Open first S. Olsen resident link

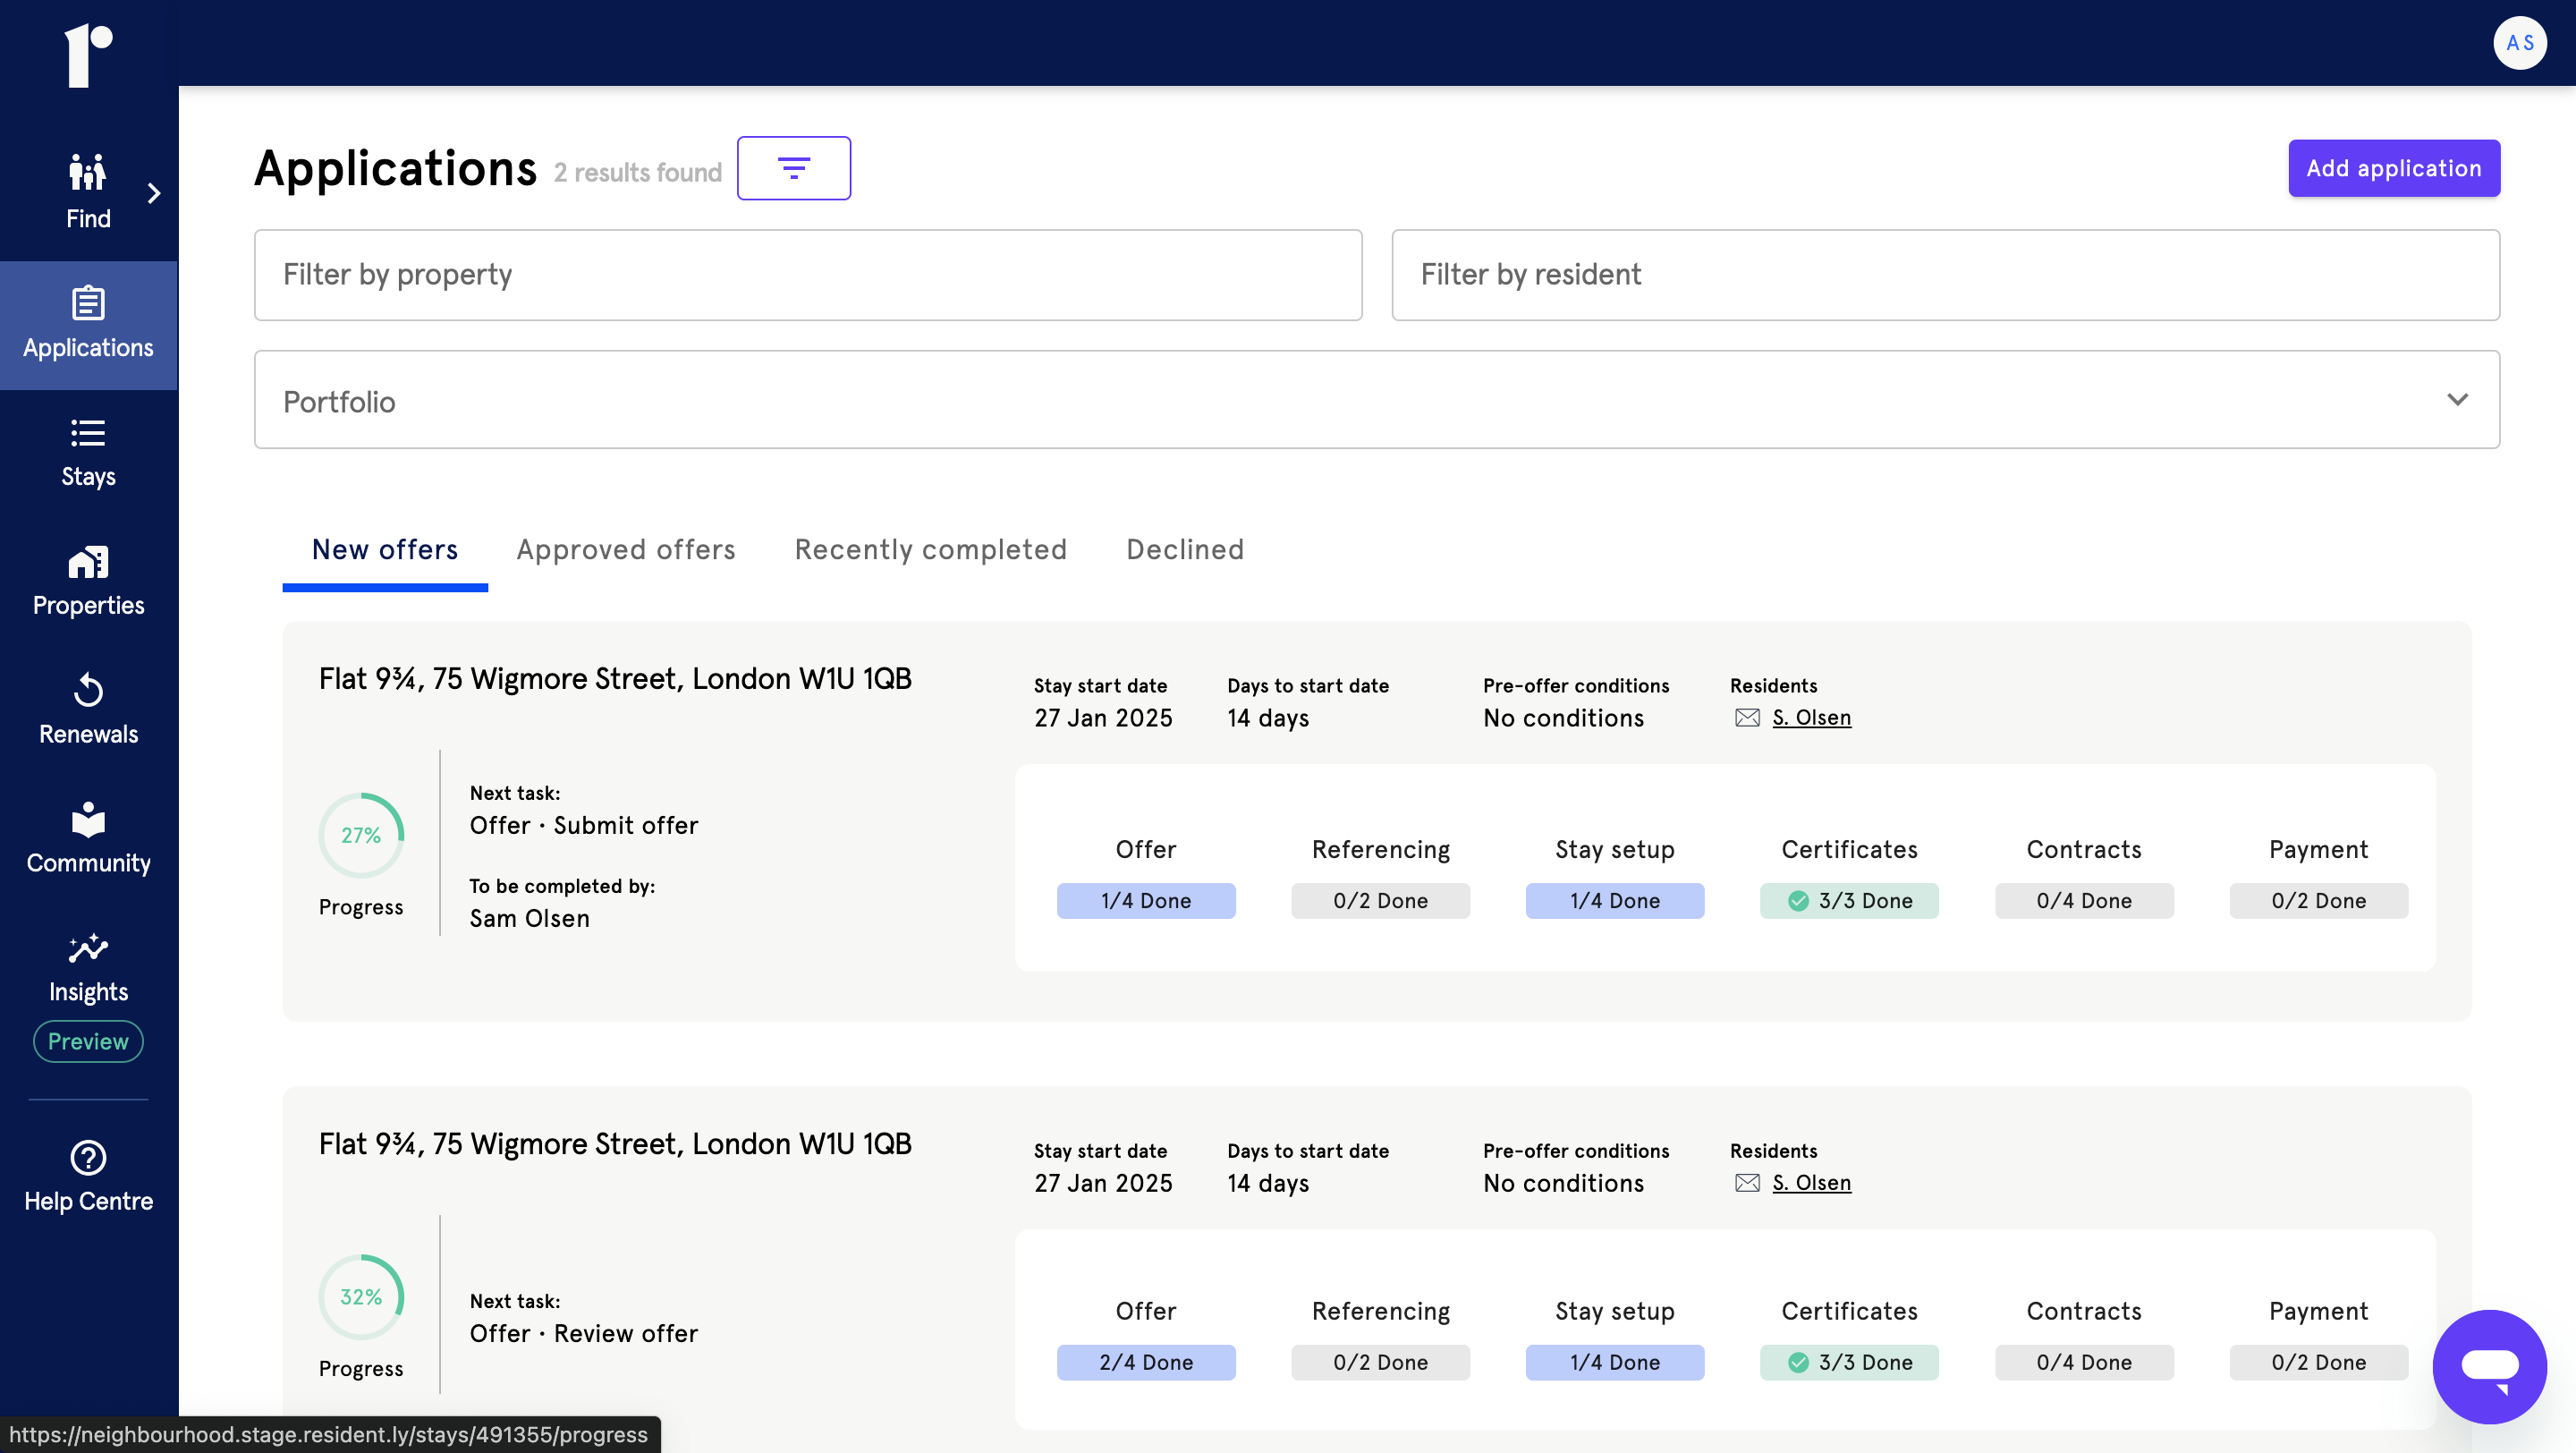coord(1810,718)
